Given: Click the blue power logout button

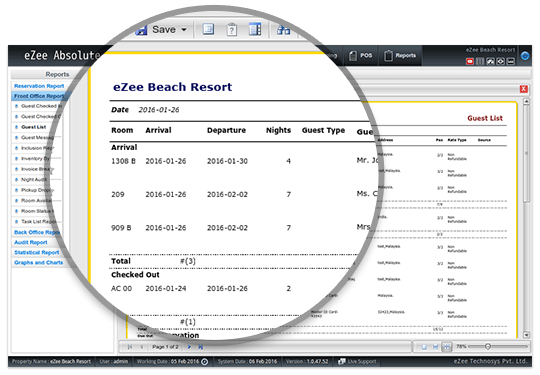Looking at the screenshot, I should (525, 55).
